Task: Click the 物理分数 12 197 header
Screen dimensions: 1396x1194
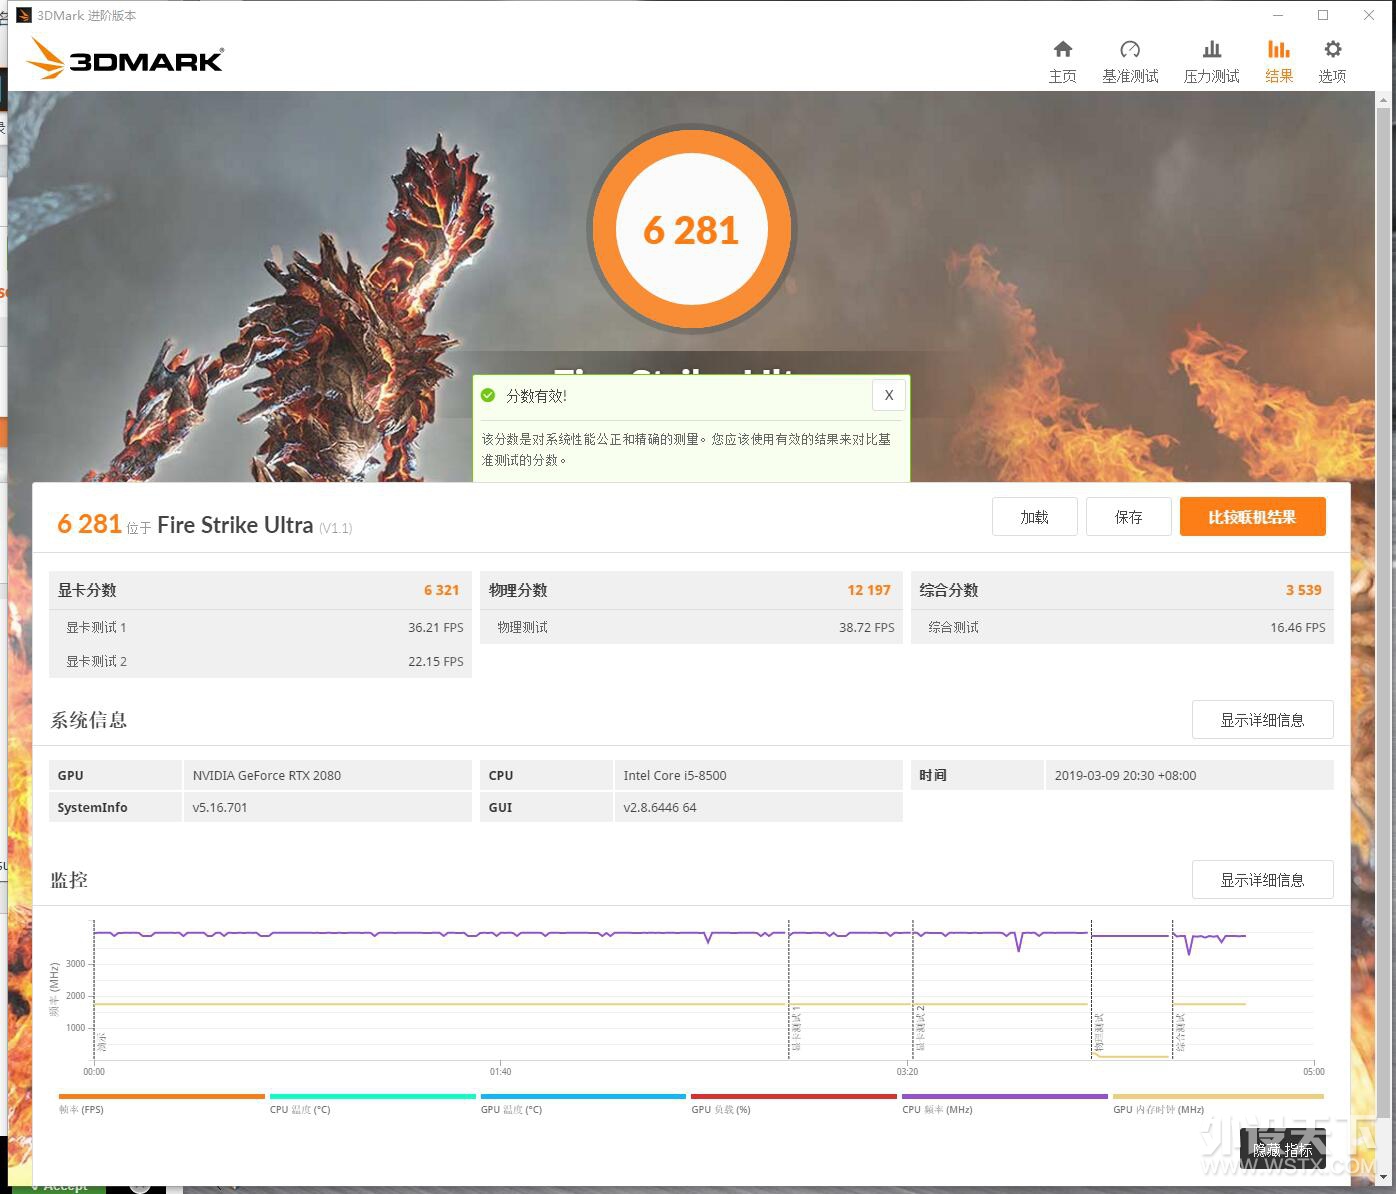Action: click(x=691, y=590)
